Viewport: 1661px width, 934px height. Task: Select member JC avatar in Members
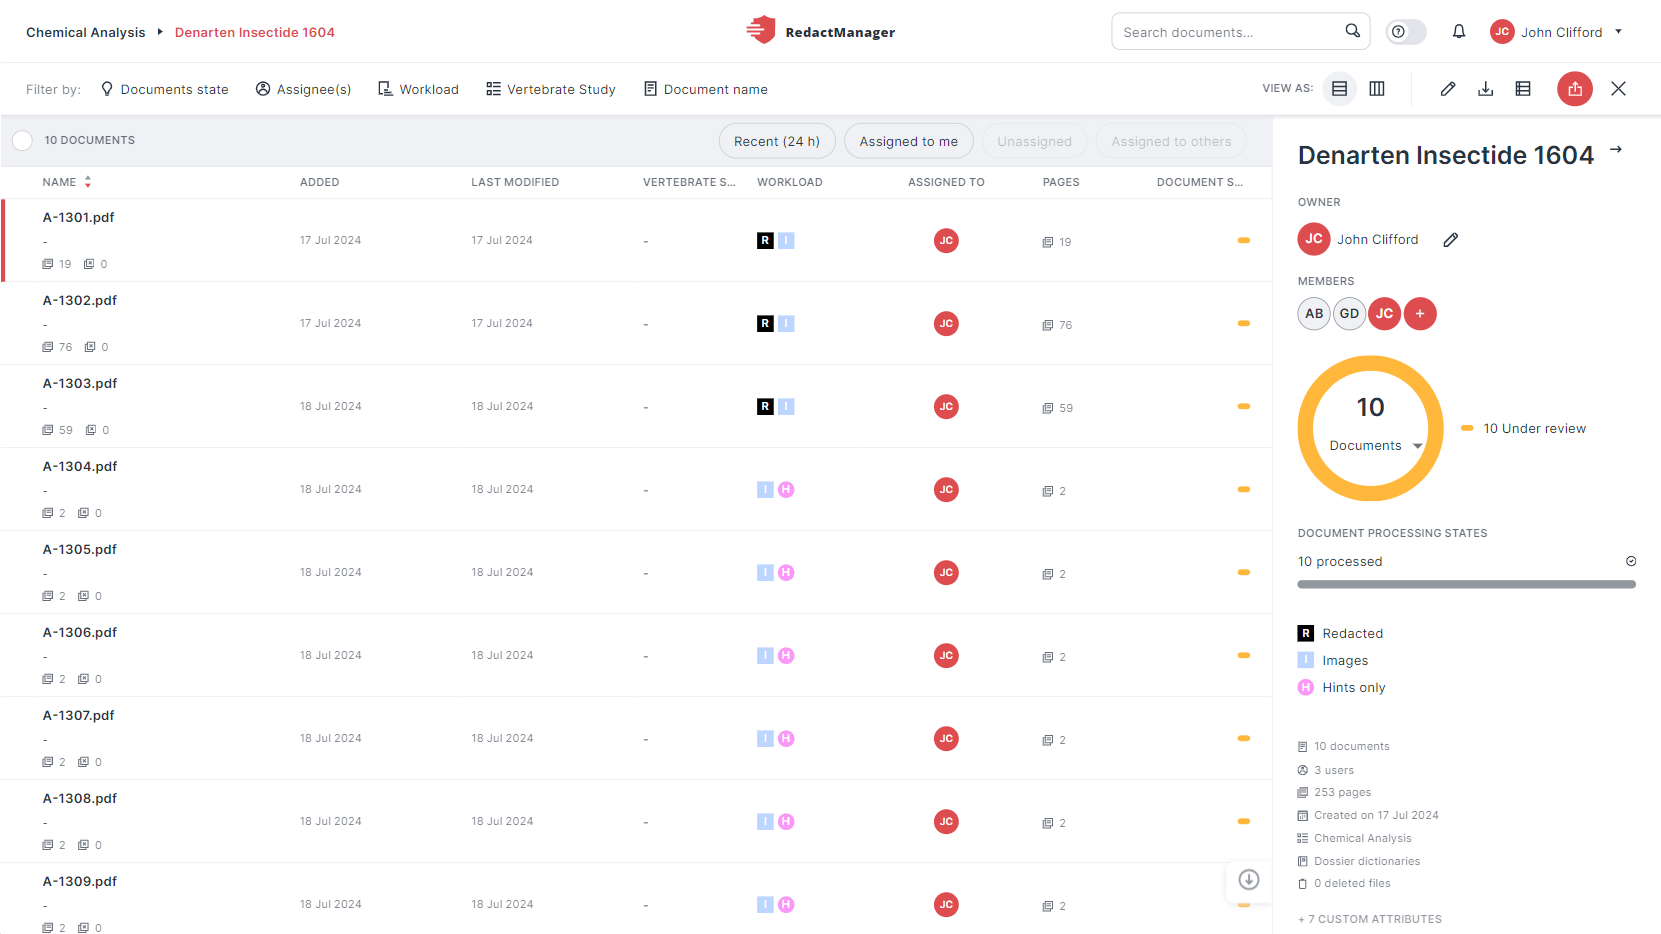[x=1384, y=314]
